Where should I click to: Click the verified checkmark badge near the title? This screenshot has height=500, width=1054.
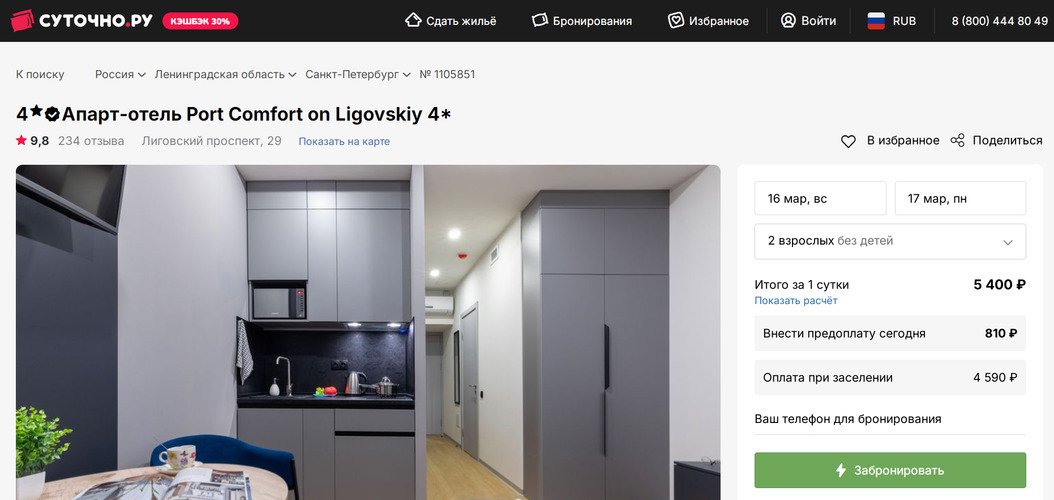pos(52,114)
